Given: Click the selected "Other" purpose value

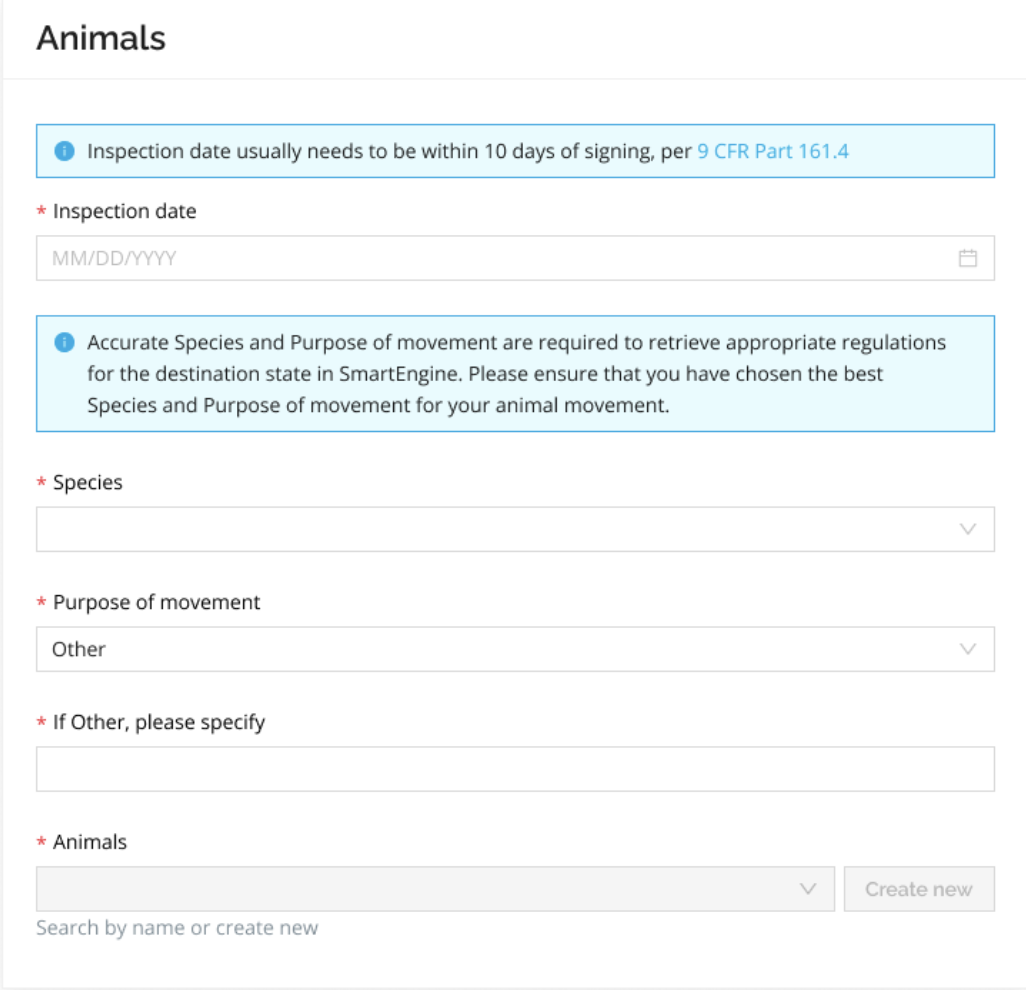Looking at the screenshot, I should coord(79,649).
